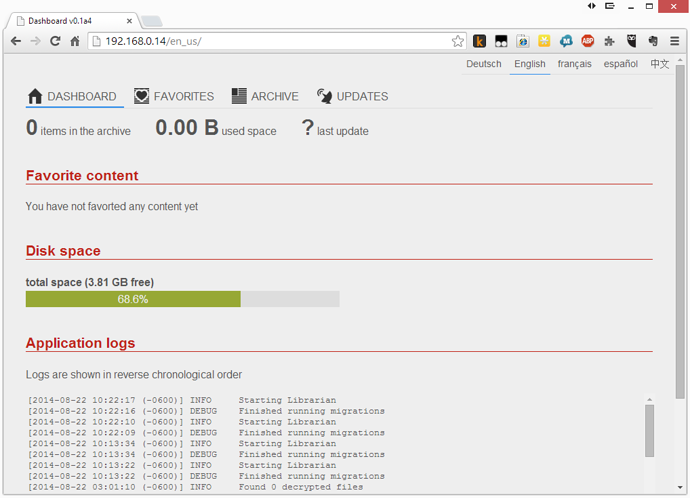Go to the Updates tab
Image resolution: width=690 pixels, height=498 pixels.
coord(352,96)
